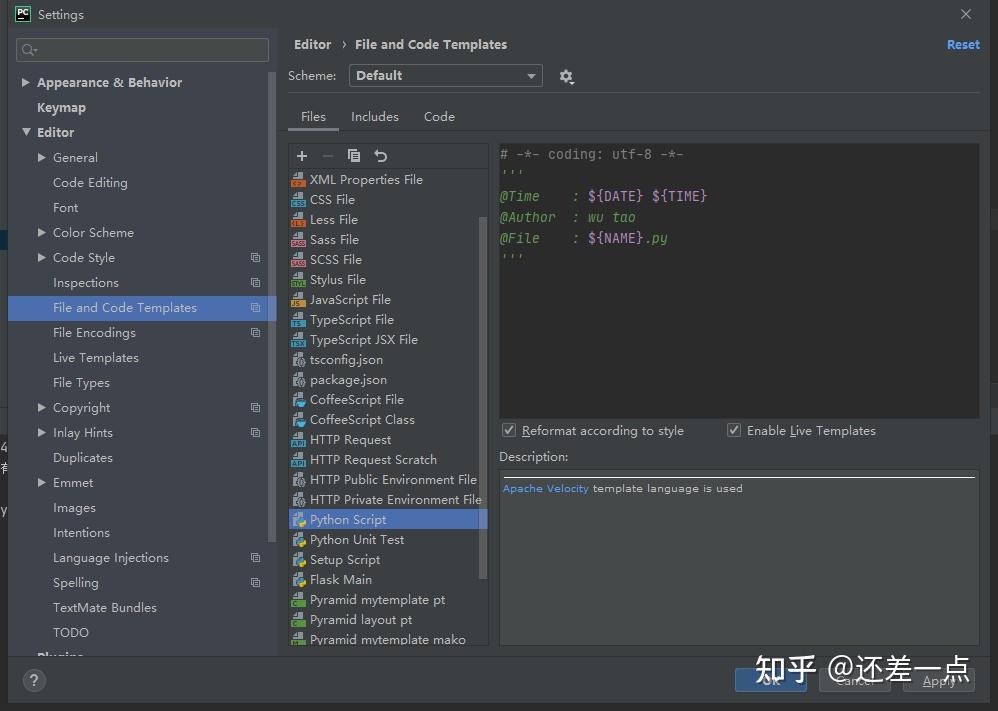Screen dimensions: 998x711
Task: Click the template list scrollbar
Action: (x=482, y=398)
